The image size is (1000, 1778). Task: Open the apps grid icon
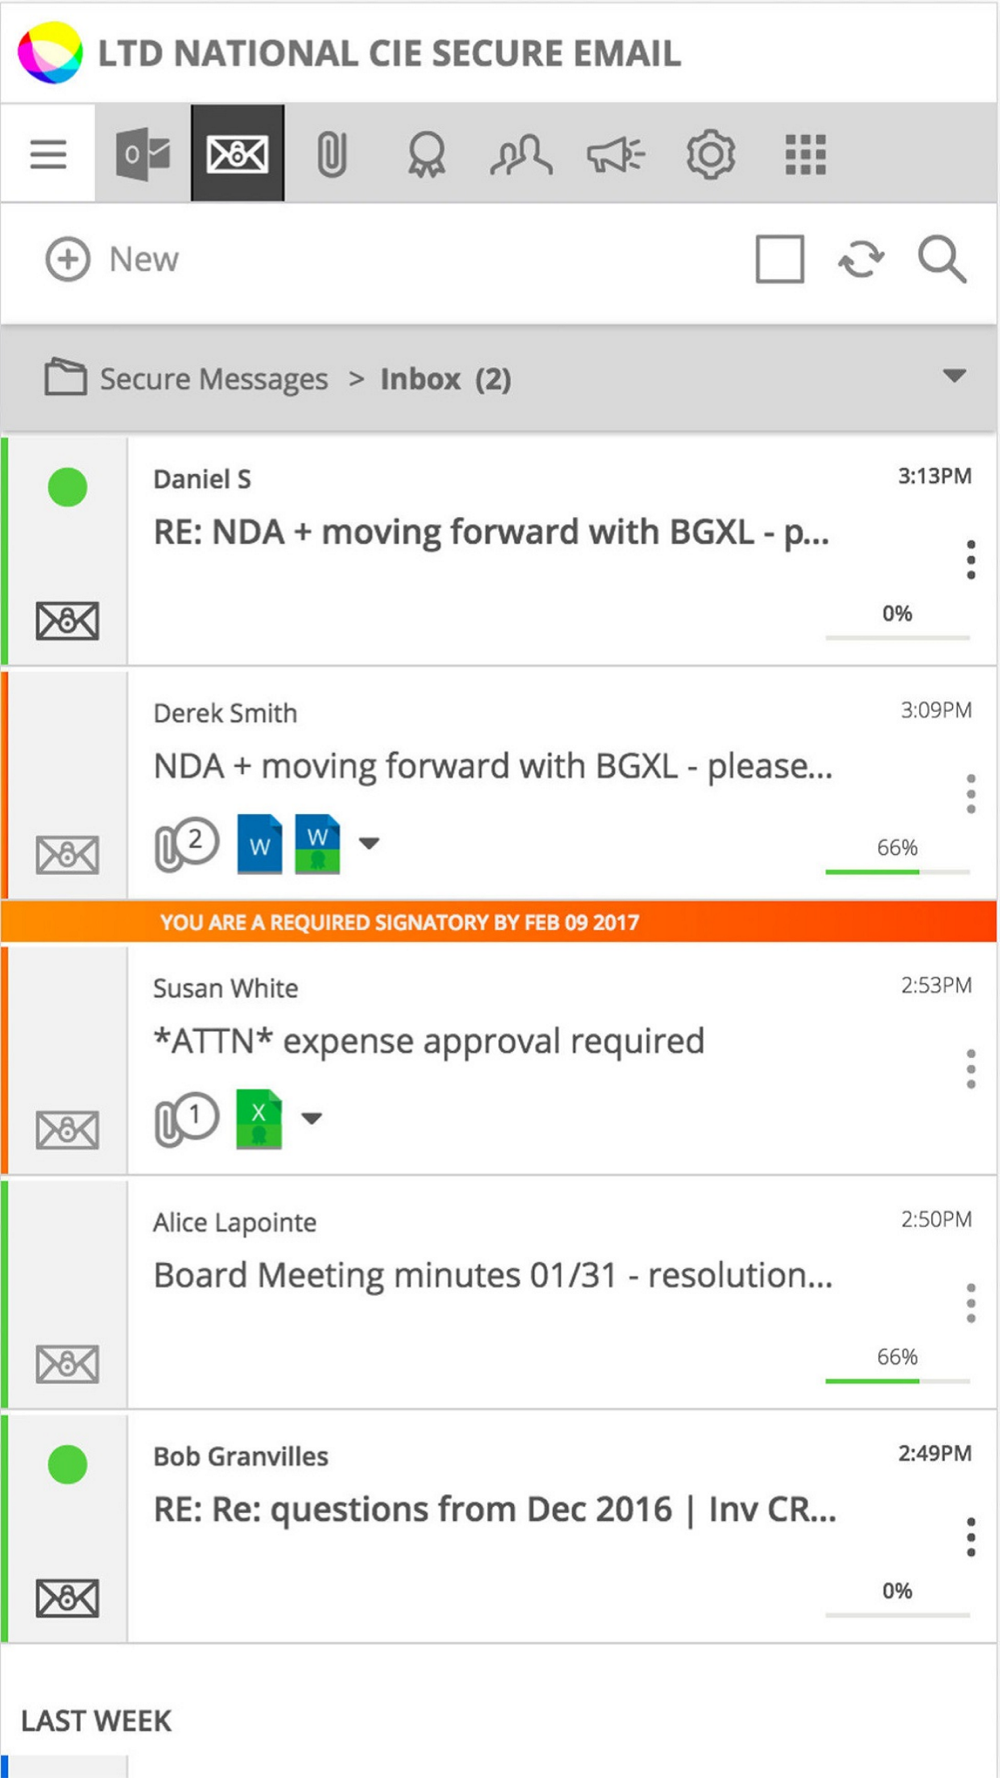tap(806, 155)
